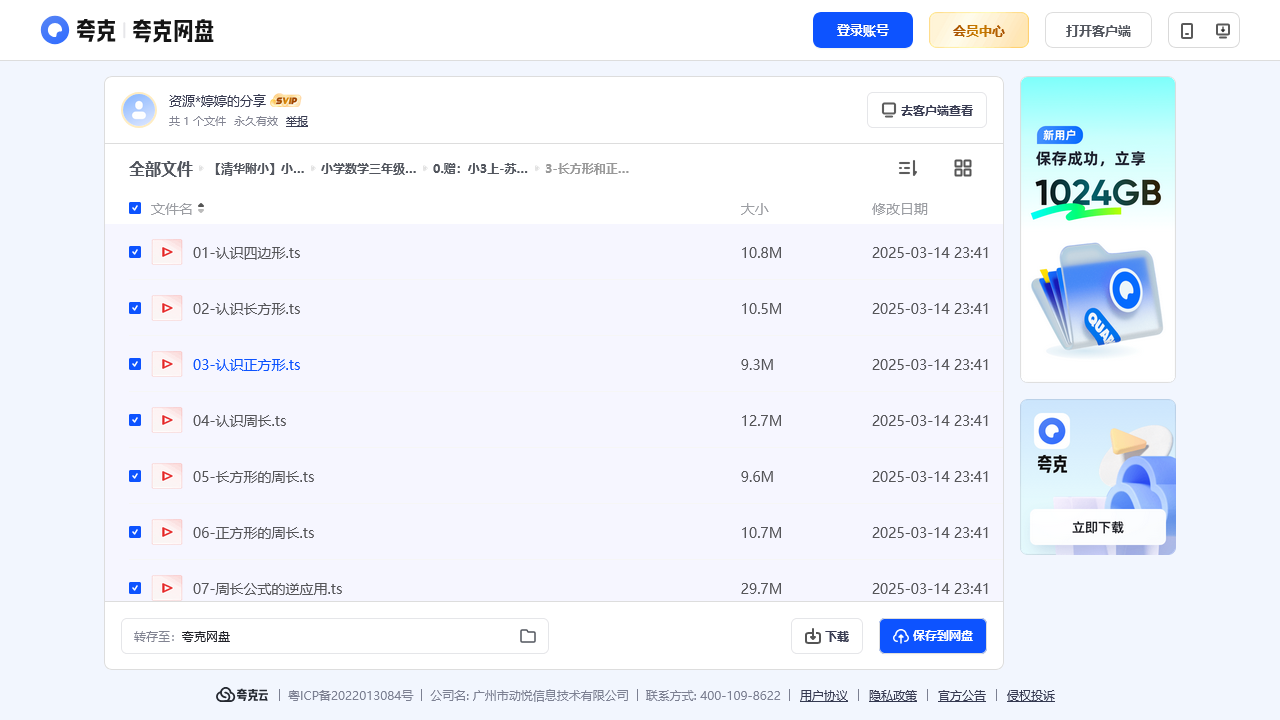Image resolution: width=1280 pixels, height=720 pixels.
Task: Open file 05-长方形的周长.ts
Action: pyautogui.click(x=254, y=476)
